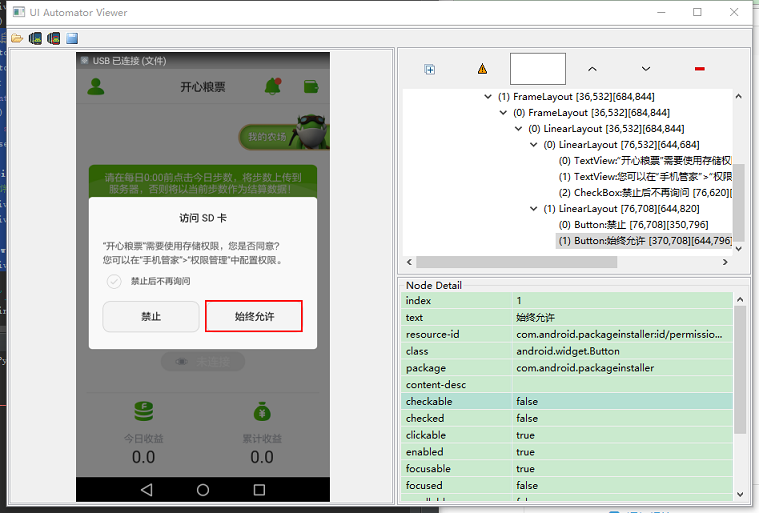Click hierarchy tree scroll right arrow
Image resolution: width=759 pixels, height=513 pixels.
pos(725,262)
